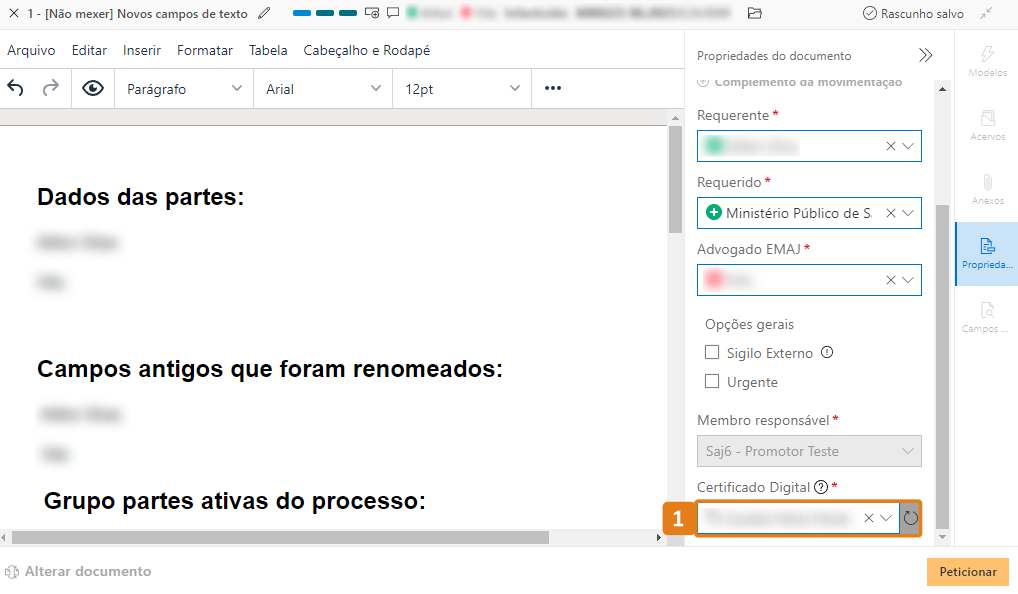Image resolution: width=1018 pixels, height=594 pixels.
Task: Open the Parágrafo style dropdown
Action: click(x=184, y=89)
